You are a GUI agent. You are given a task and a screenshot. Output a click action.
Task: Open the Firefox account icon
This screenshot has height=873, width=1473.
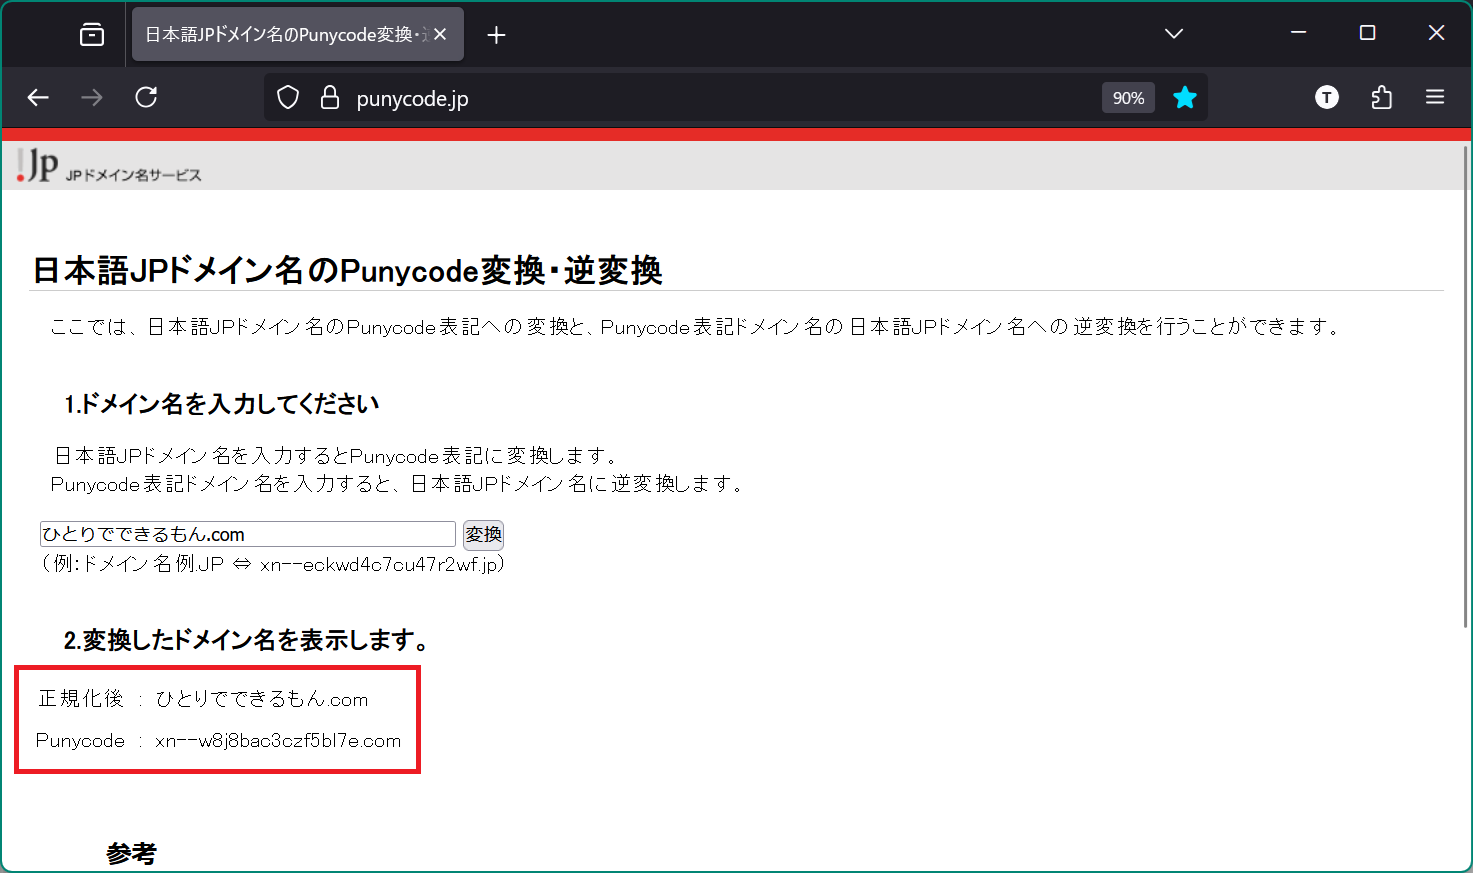(1327, 97)
